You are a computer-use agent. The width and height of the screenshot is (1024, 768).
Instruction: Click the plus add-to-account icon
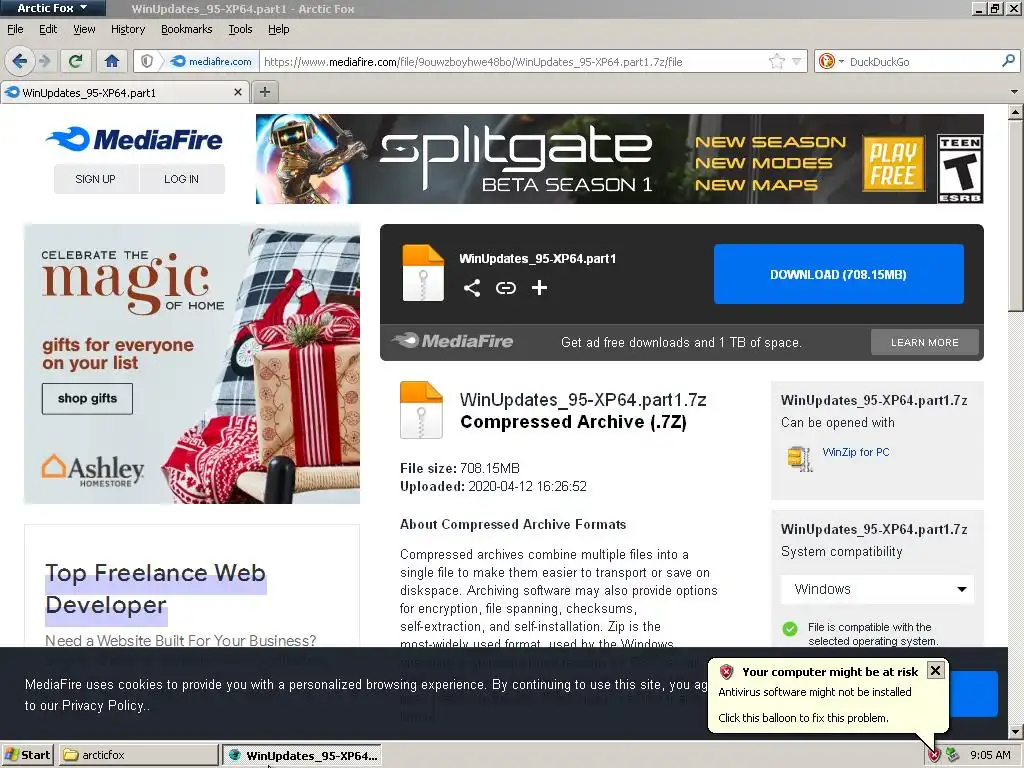(539, 288)
